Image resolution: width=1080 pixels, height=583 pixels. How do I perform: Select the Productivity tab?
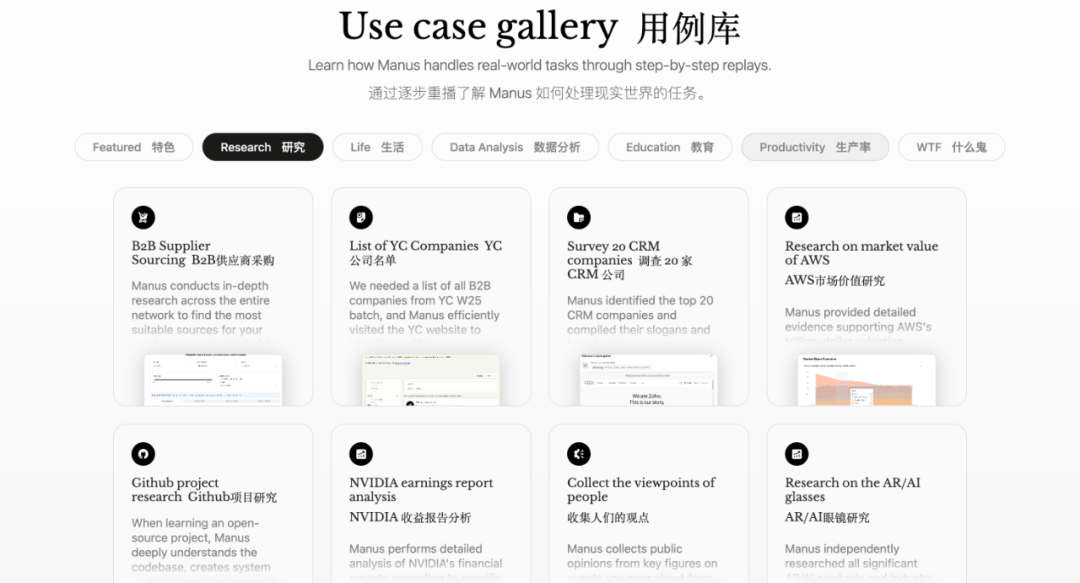pyautogui.click(x=815, y=147)
